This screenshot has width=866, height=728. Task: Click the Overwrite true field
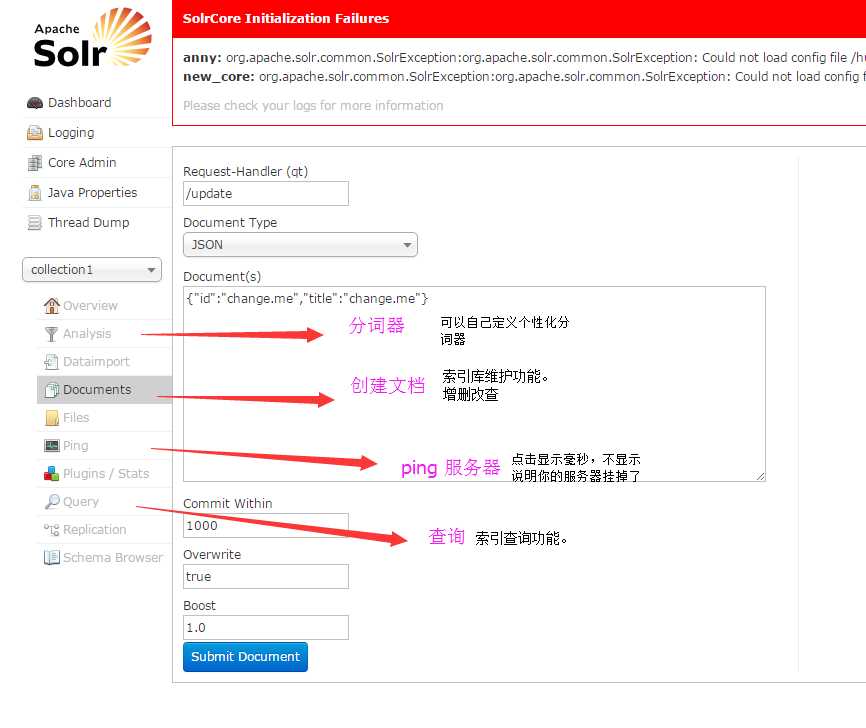[x=266, y=577]
